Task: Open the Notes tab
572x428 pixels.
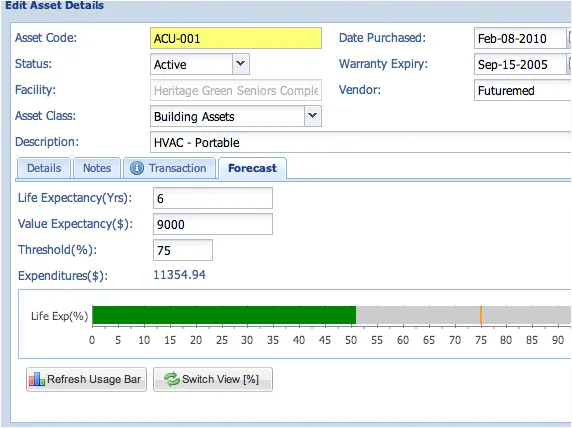Action: pos(97,168)
